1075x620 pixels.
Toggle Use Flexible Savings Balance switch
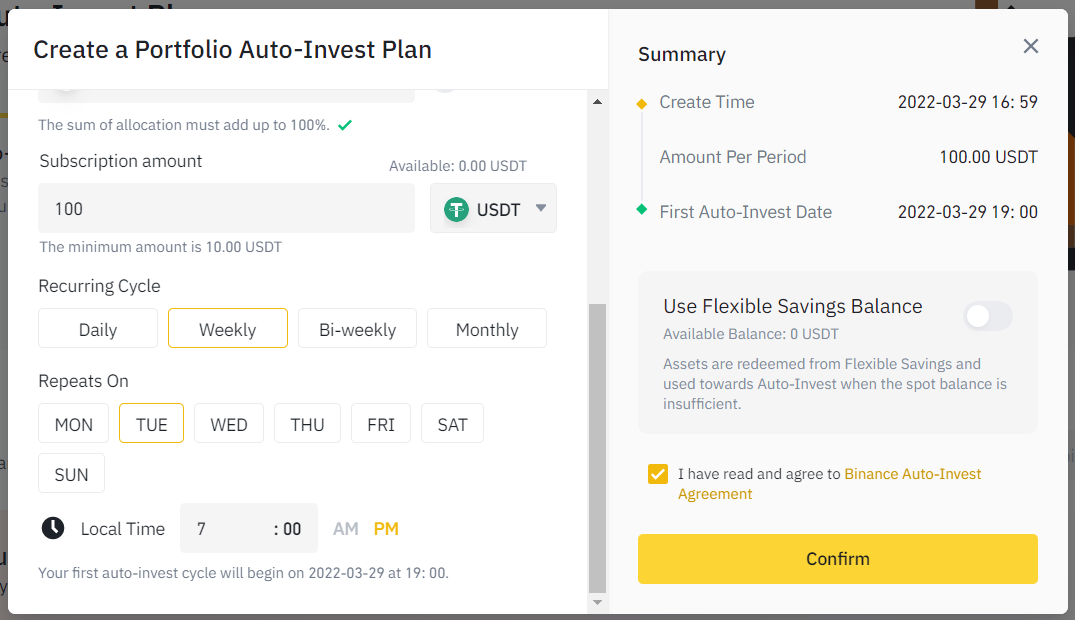987,317
